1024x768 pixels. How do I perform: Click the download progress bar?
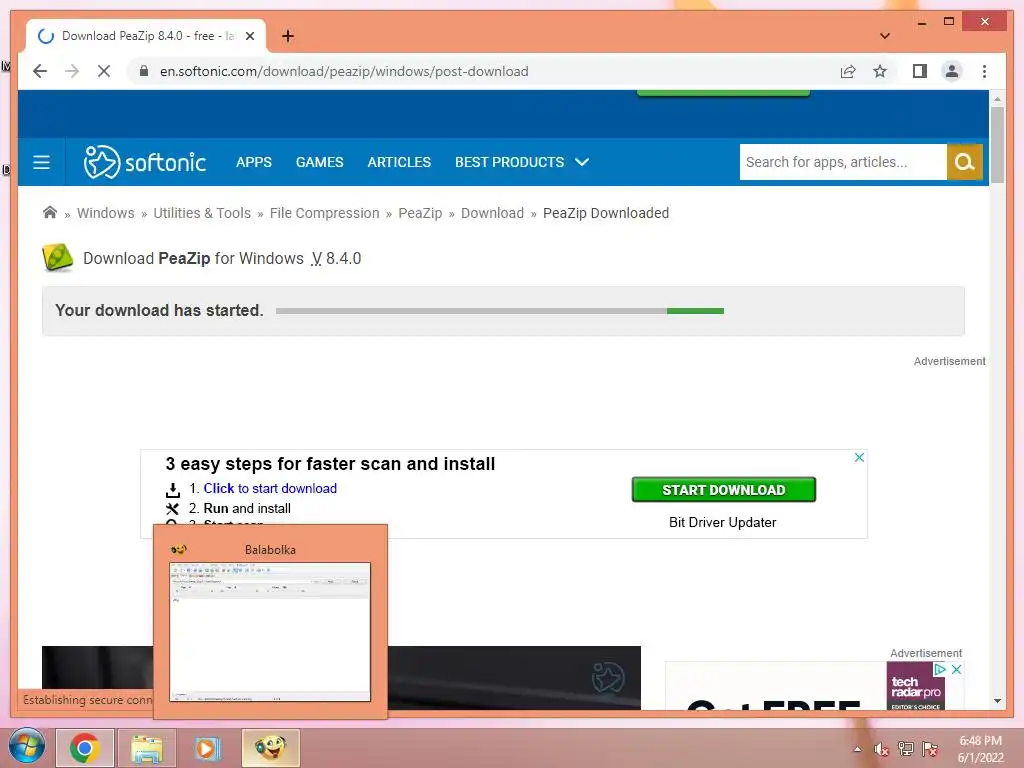pos(500,311)
